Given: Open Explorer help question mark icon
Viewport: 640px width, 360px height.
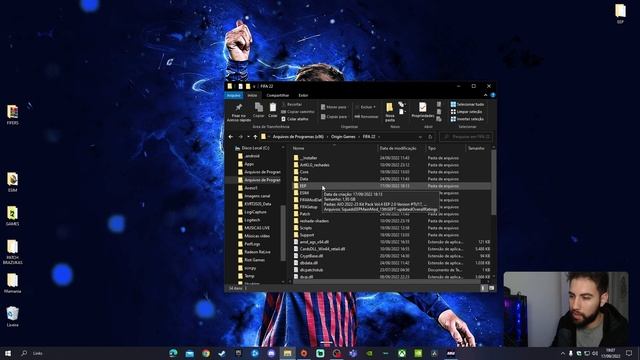Looking at the screenshot, I should (493, 95).
